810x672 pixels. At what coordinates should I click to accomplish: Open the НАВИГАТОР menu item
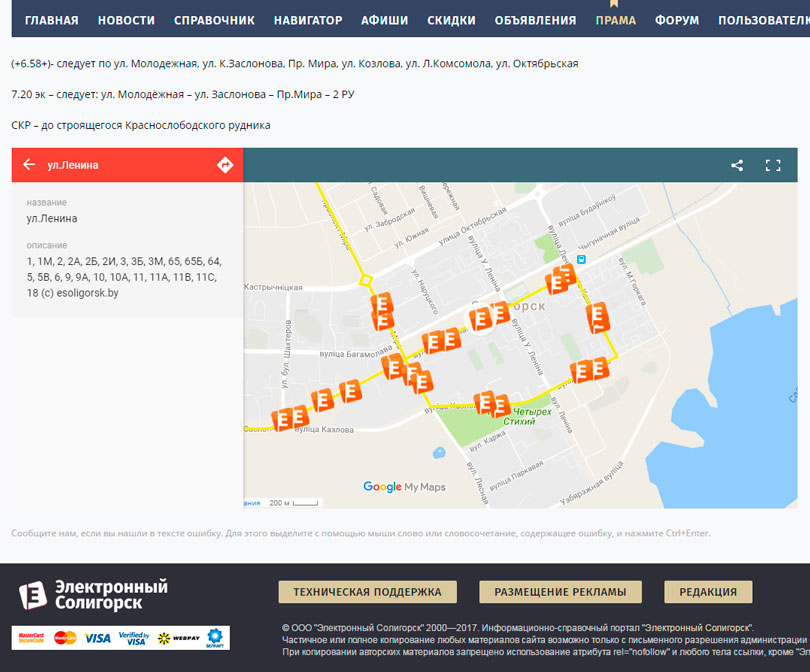tap(308, 20)
